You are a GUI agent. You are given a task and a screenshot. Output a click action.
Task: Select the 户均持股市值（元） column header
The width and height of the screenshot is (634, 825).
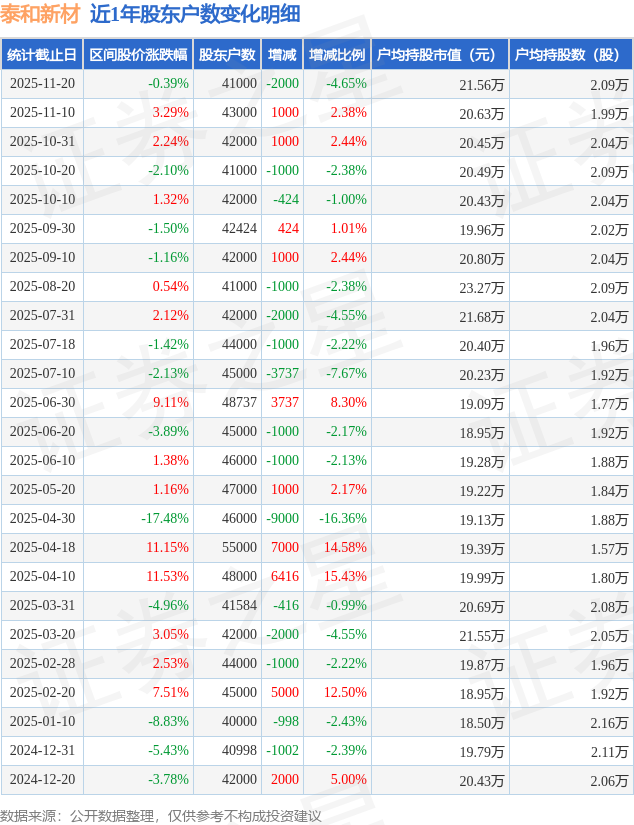(439, 55)
